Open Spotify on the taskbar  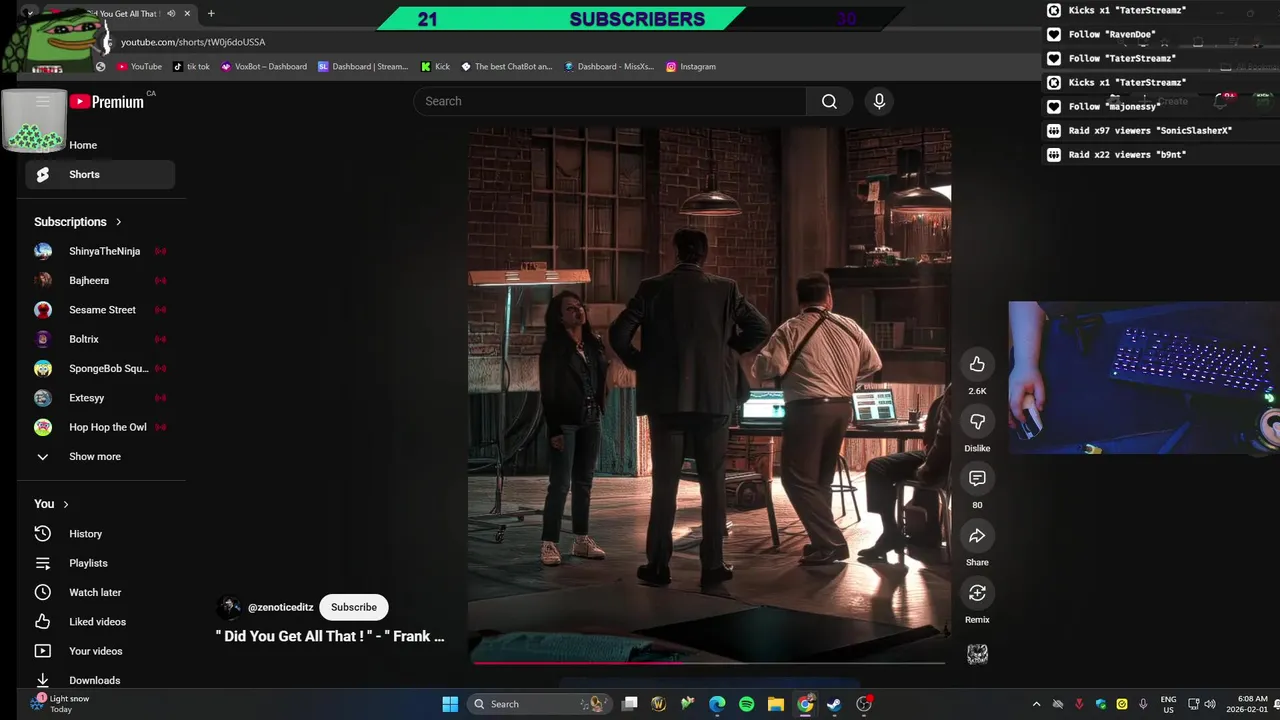pos(746,704)
